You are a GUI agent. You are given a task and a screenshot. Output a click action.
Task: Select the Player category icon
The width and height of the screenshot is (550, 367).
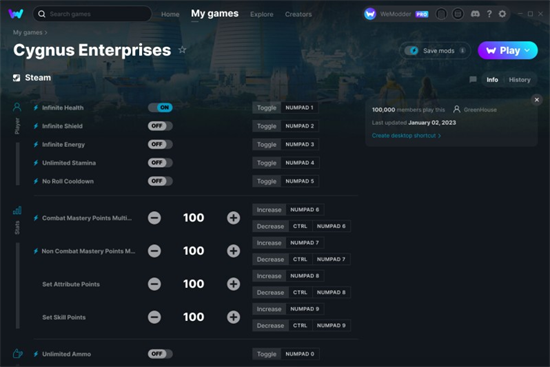pos(17,107)
